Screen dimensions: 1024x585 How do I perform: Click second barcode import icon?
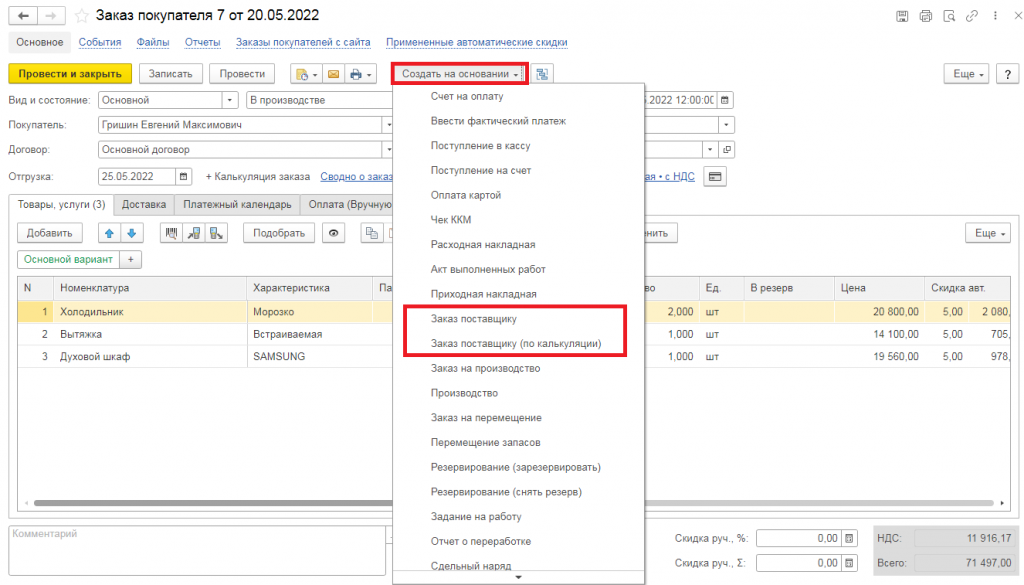pos(194,233)
